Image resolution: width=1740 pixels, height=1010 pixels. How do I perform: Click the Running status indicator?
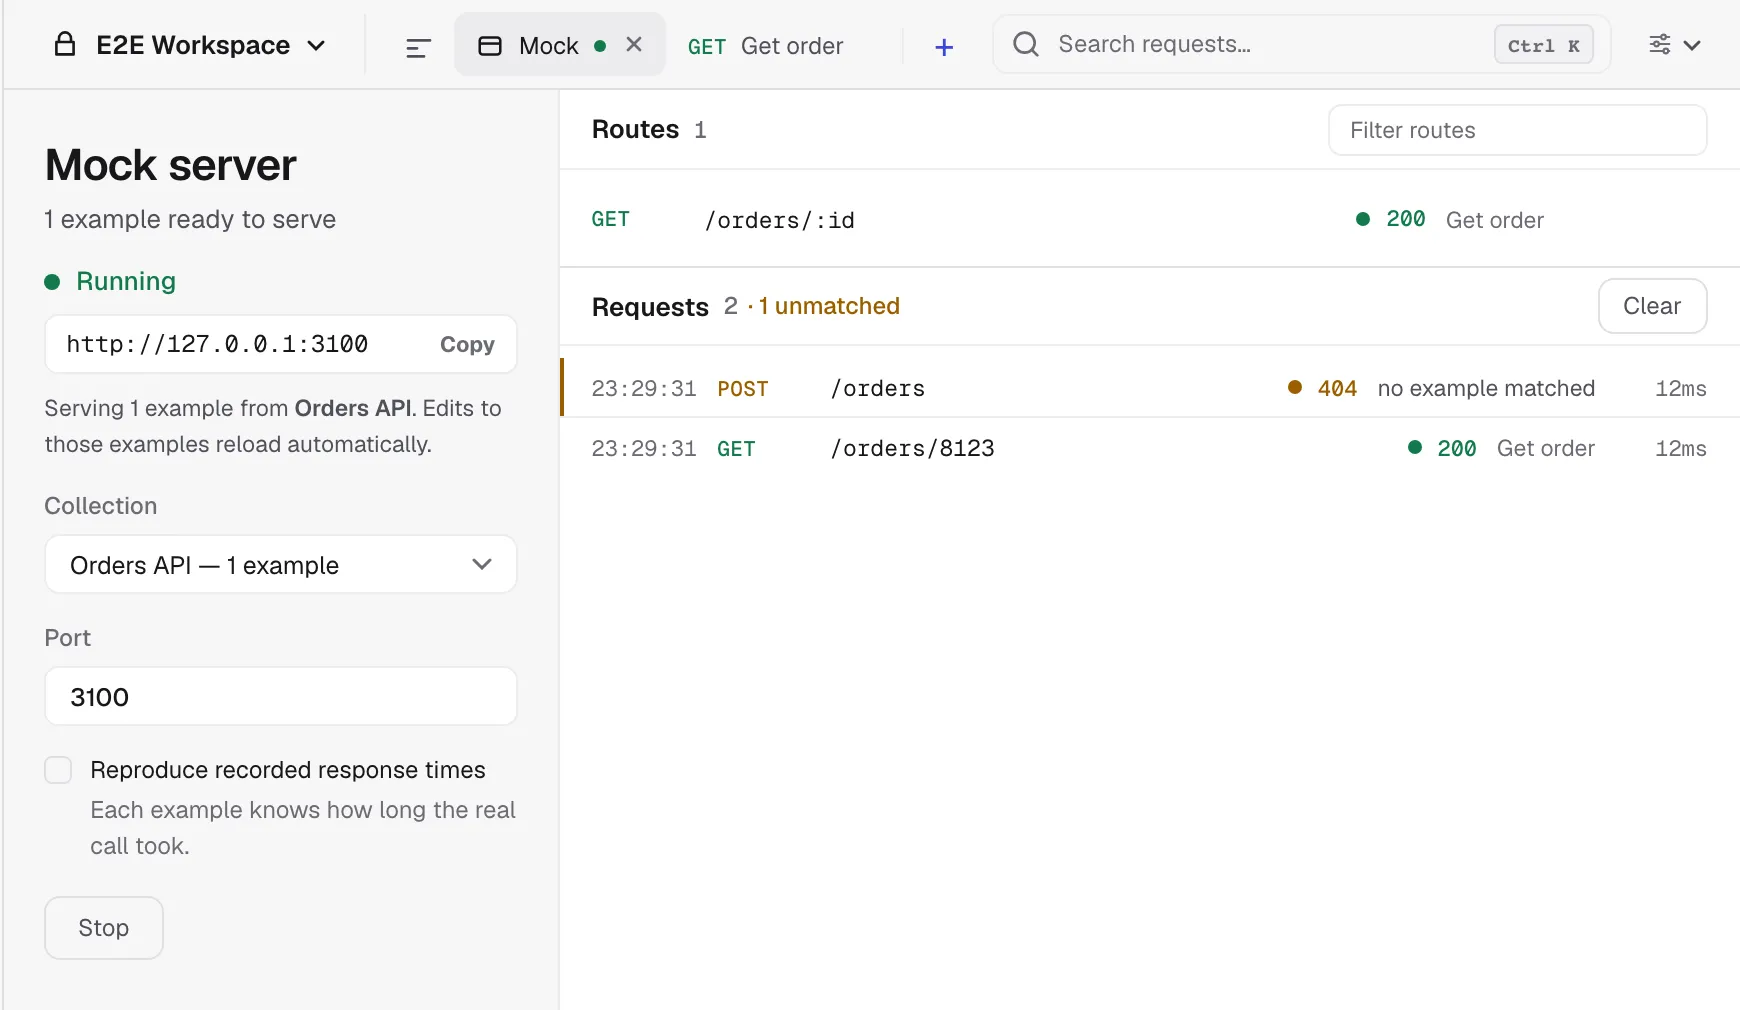110,281
